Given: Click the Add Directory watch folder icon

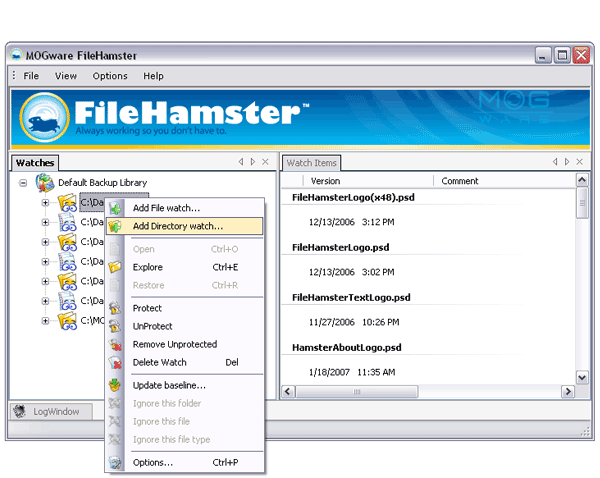Looking at the screenshot, I should [115, 226].
